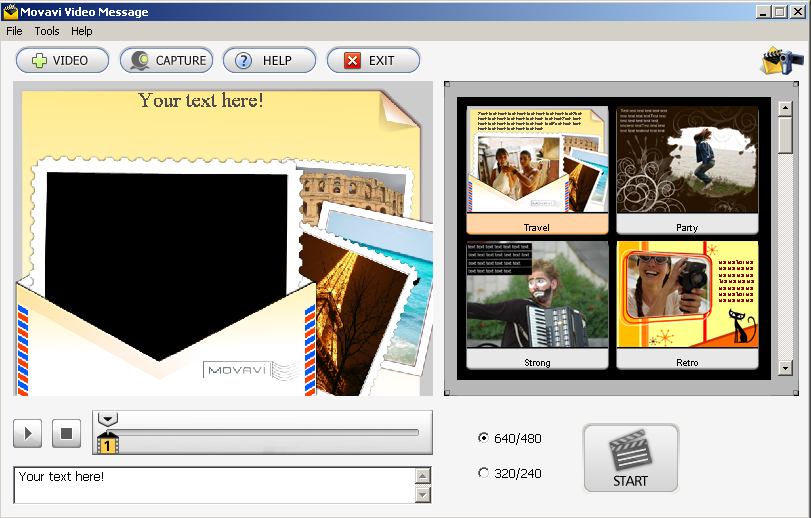Click the playback position slider handle
The image size is (811, 518).
tap(108, 419)
